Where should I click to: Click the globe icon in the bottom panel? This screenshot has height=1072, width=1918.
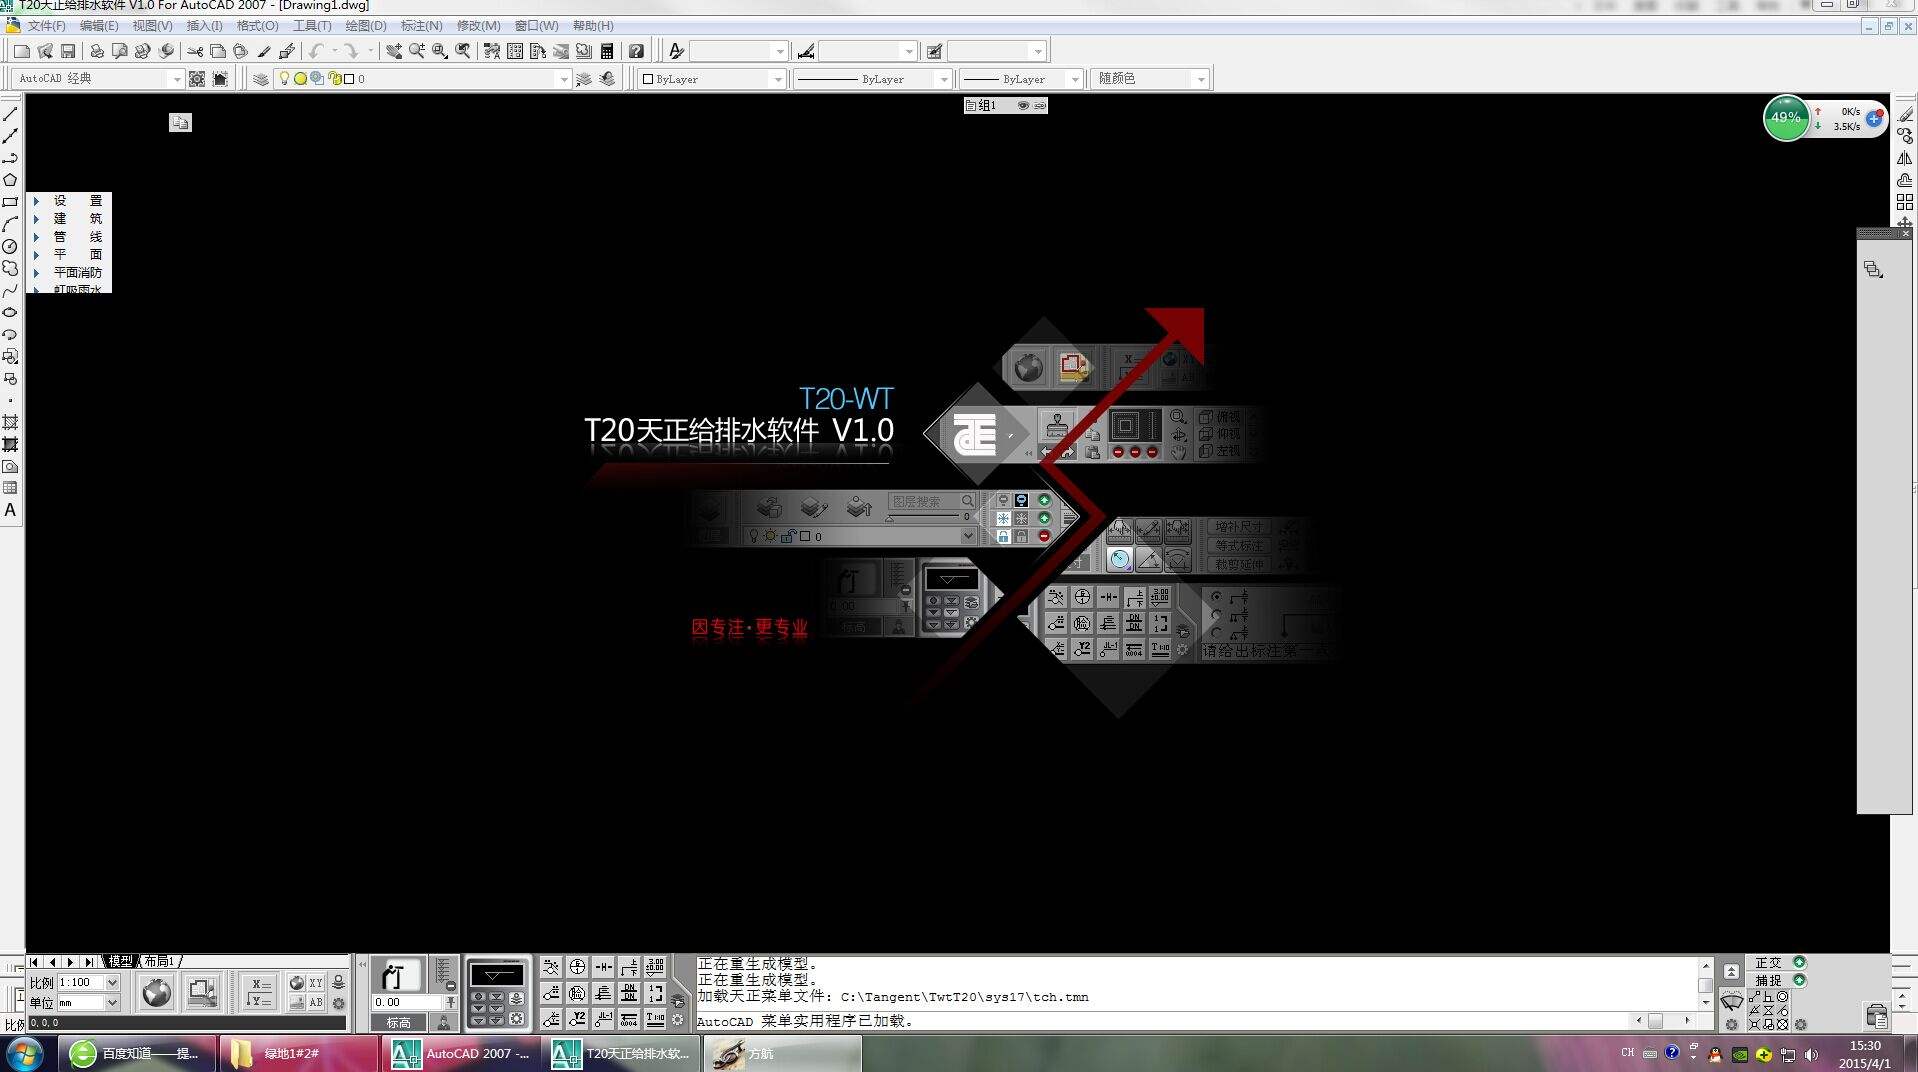pos(157,992)
